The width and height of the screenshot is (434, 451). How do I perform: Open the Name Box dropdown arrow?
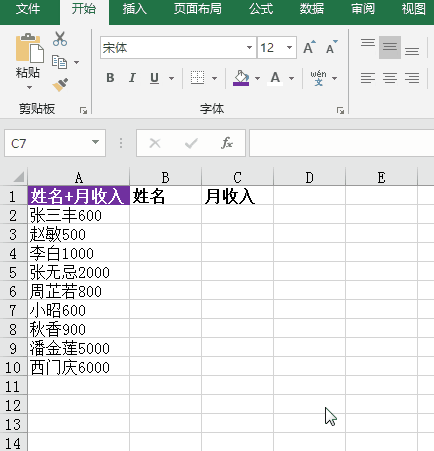coord(95,143)
